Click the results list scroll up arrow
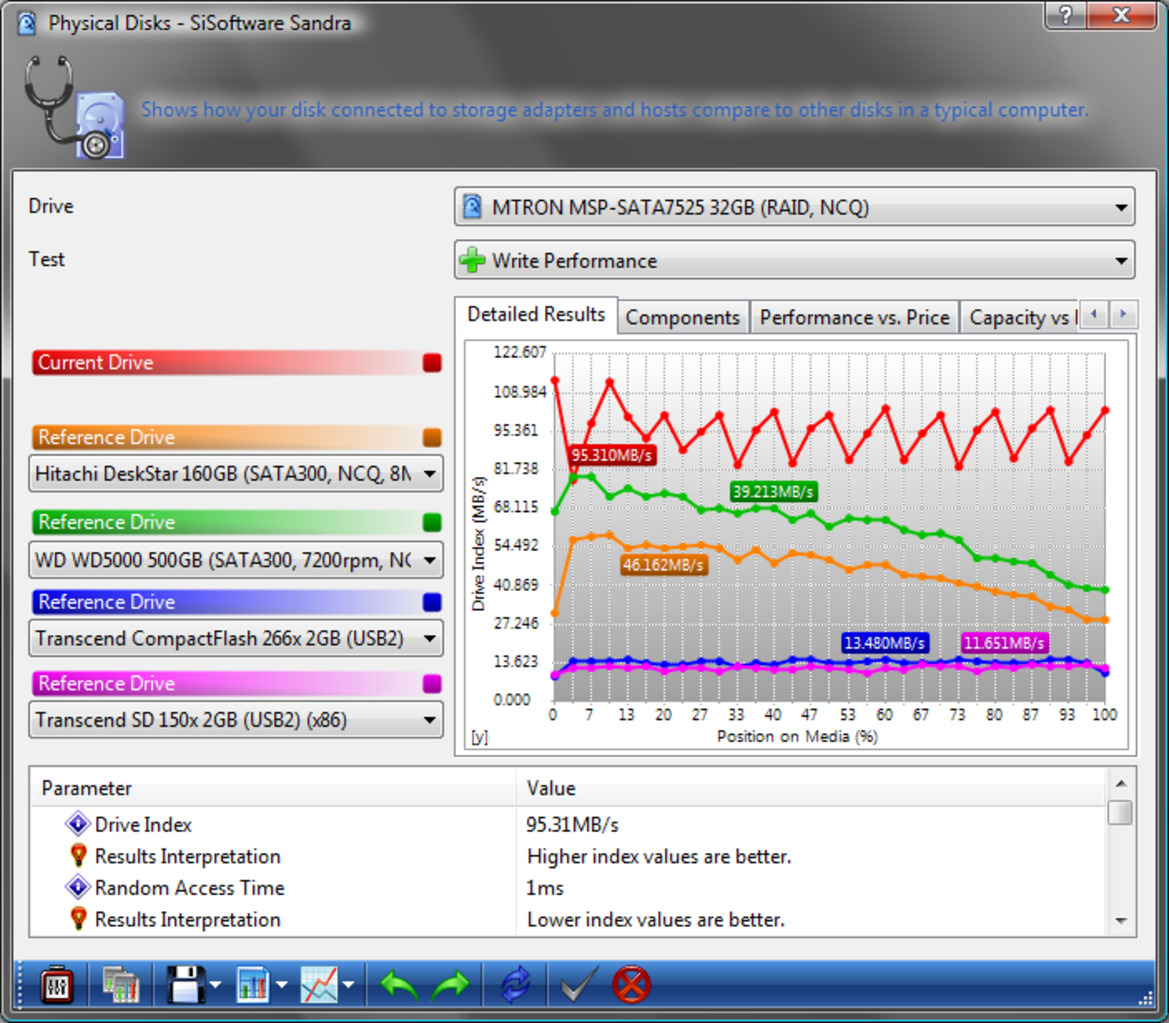Image resolution: width=1169 pixels, height=1023 pixels. (1121, 784)
